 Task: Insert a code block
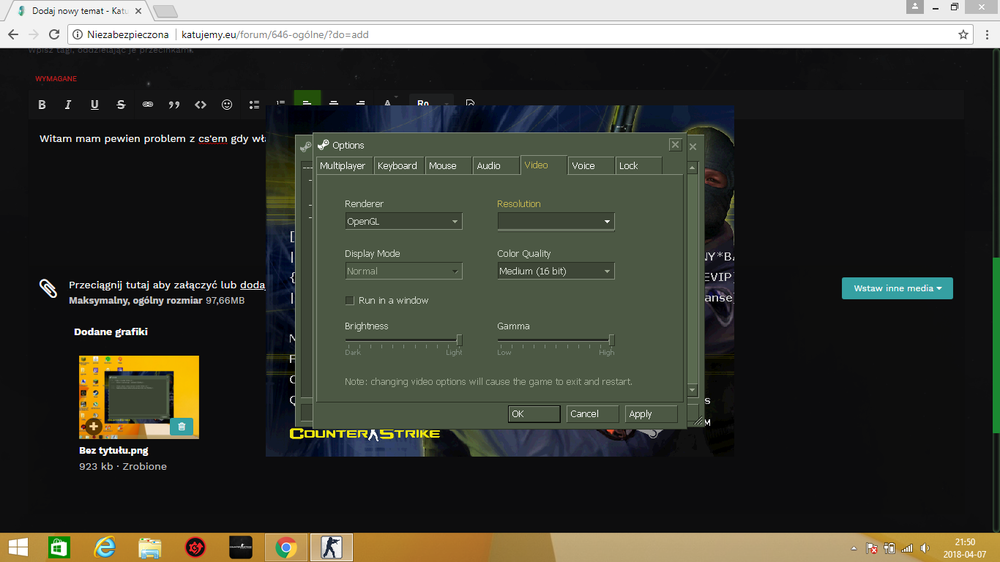click(200, 105)
